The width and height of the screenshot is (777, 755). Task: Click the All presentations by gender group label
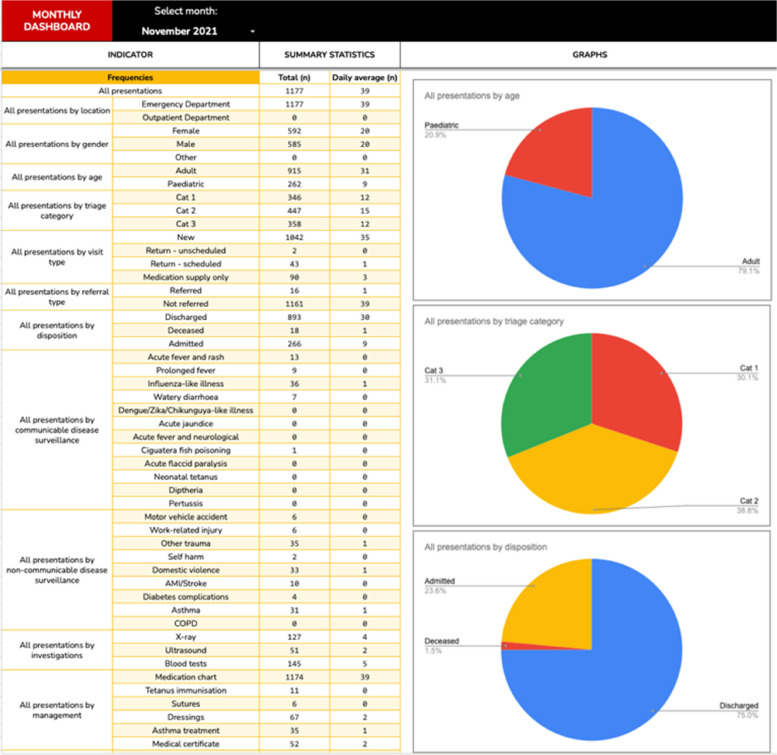click(x=57, y=144)
